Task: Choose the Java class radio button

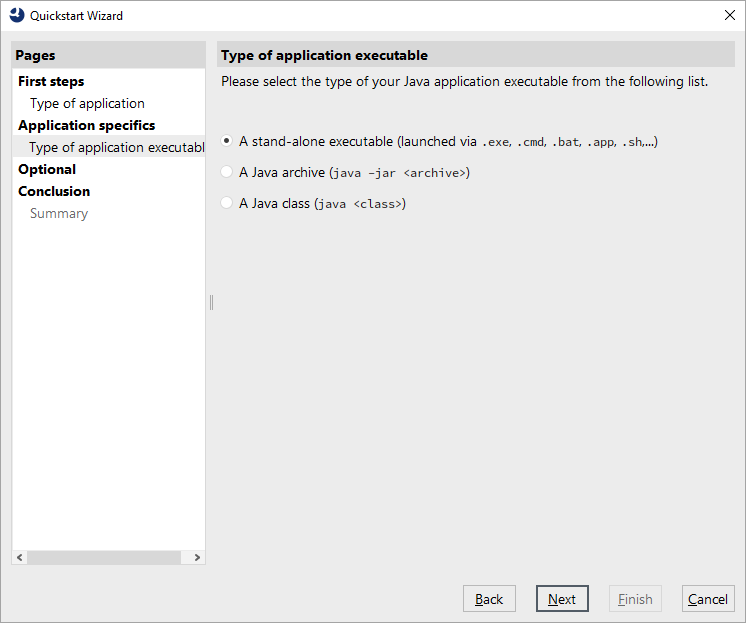Action: (x=226, y=203)
